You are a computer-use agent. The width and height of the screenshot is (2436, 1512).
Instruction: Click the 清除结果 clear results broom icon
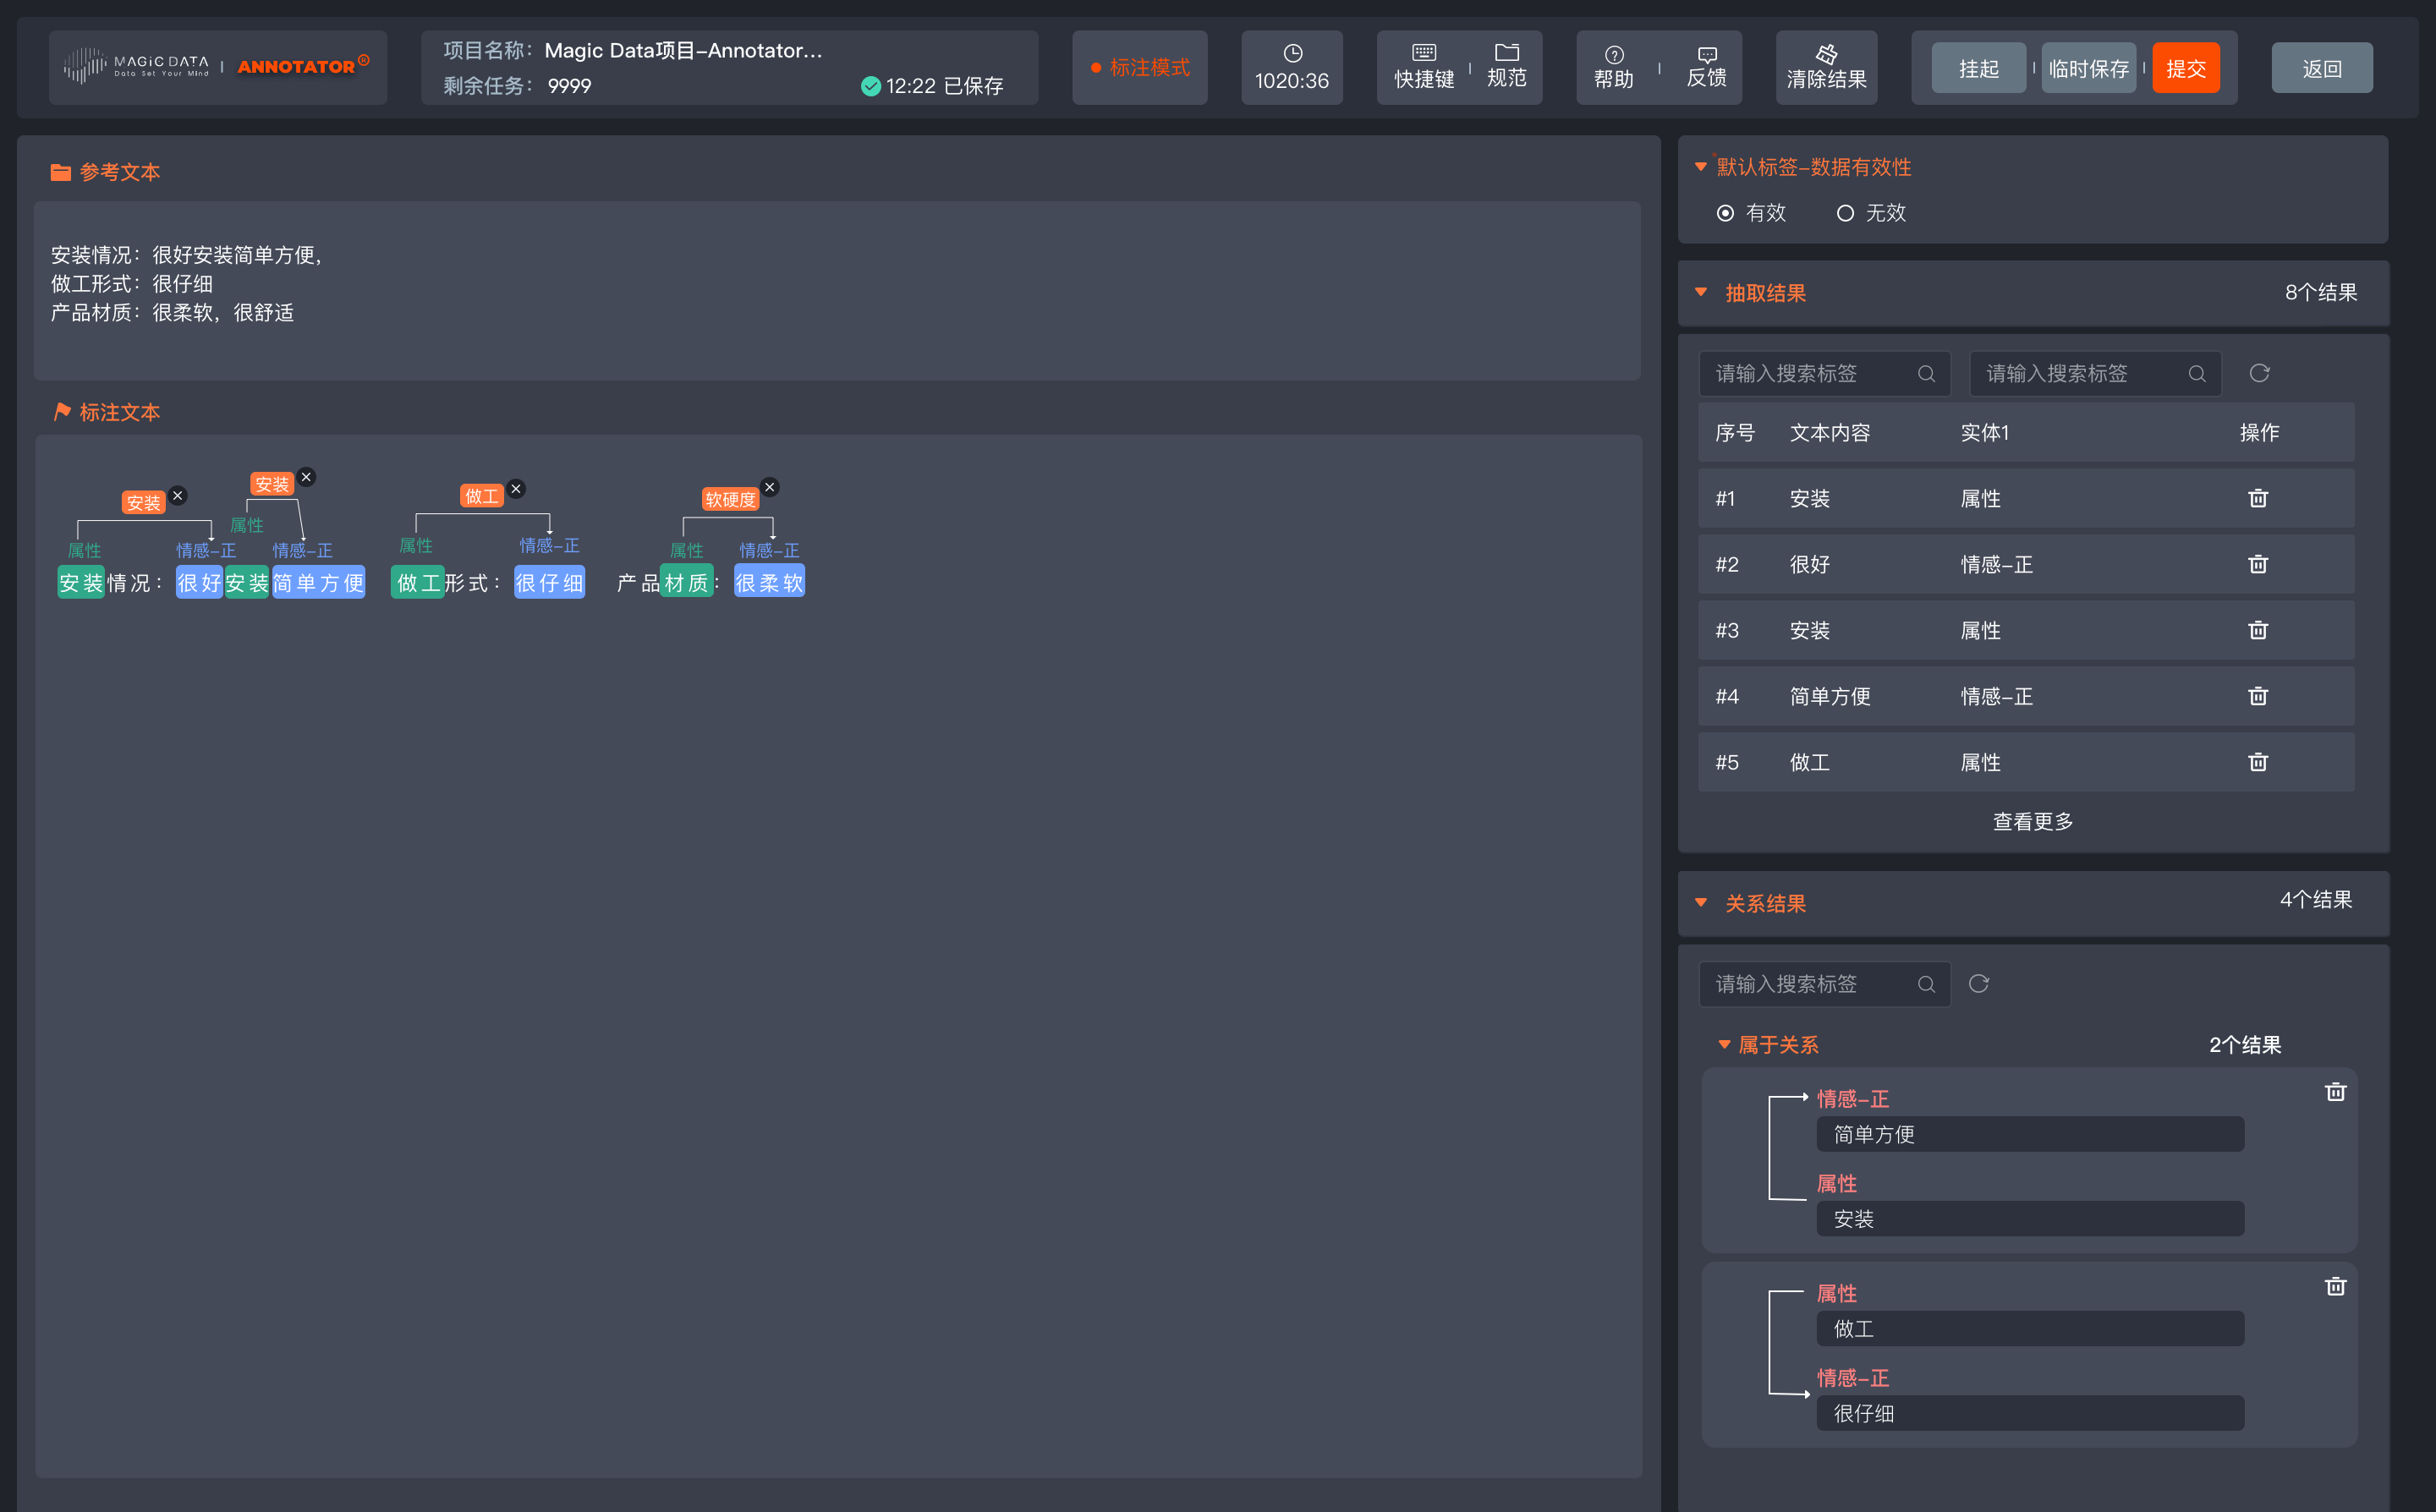[1826, 57]
